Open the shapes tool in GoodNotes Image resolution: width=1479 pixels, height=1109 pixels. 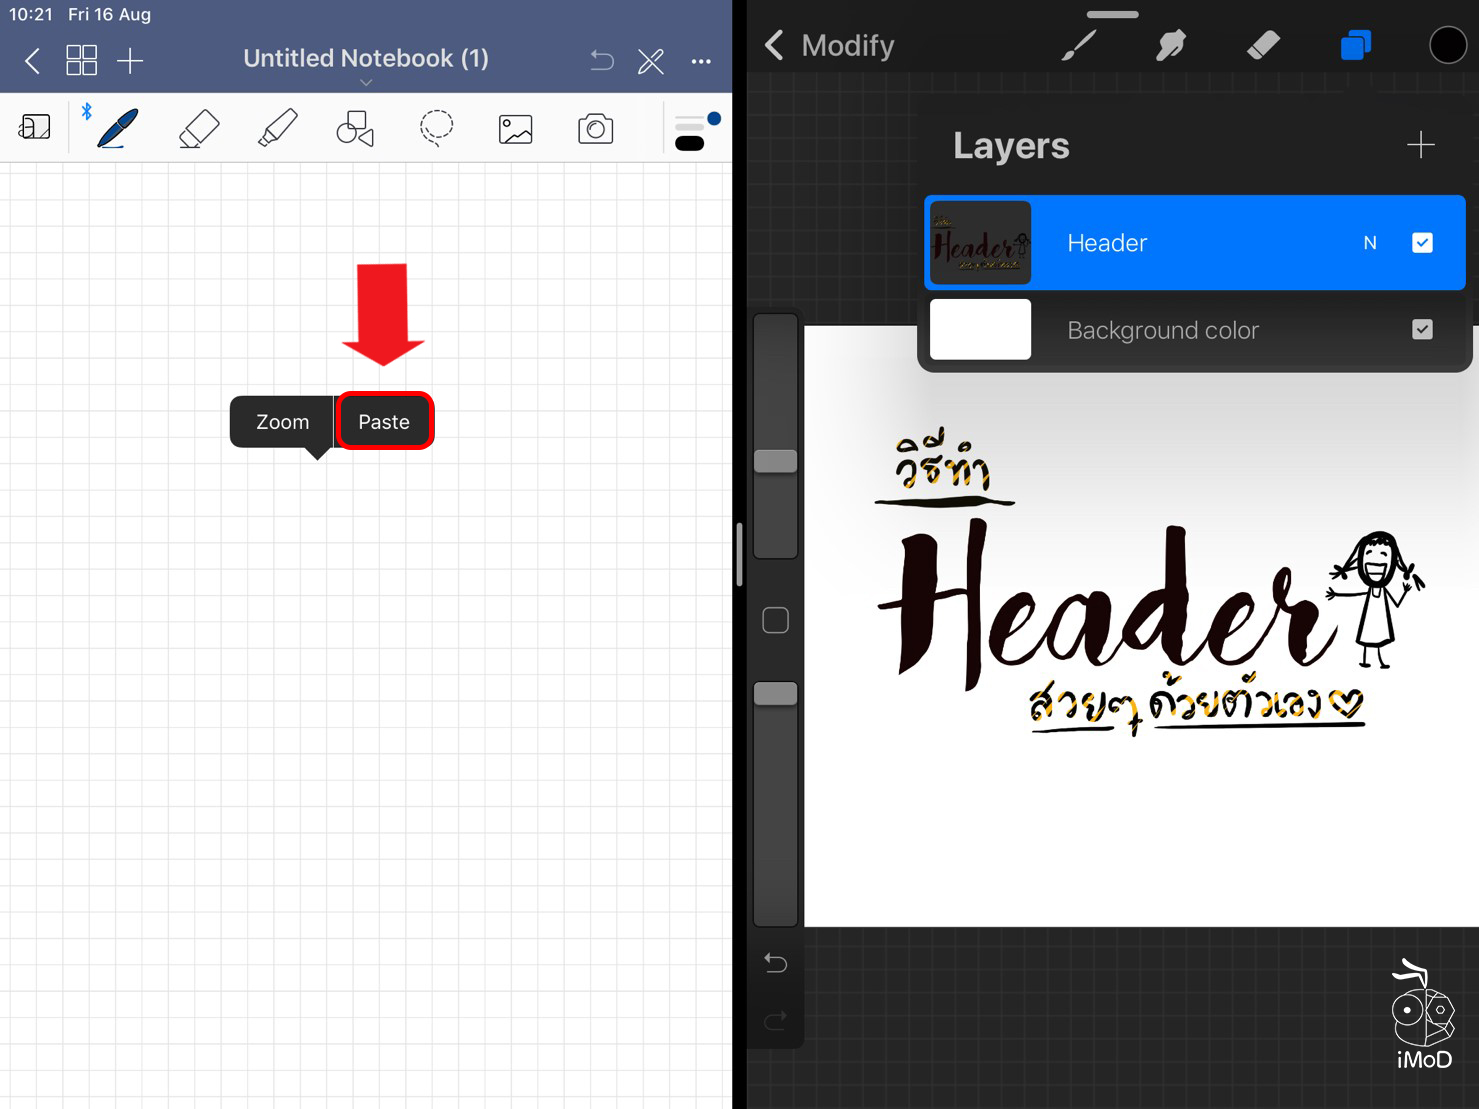click(355, 128)
